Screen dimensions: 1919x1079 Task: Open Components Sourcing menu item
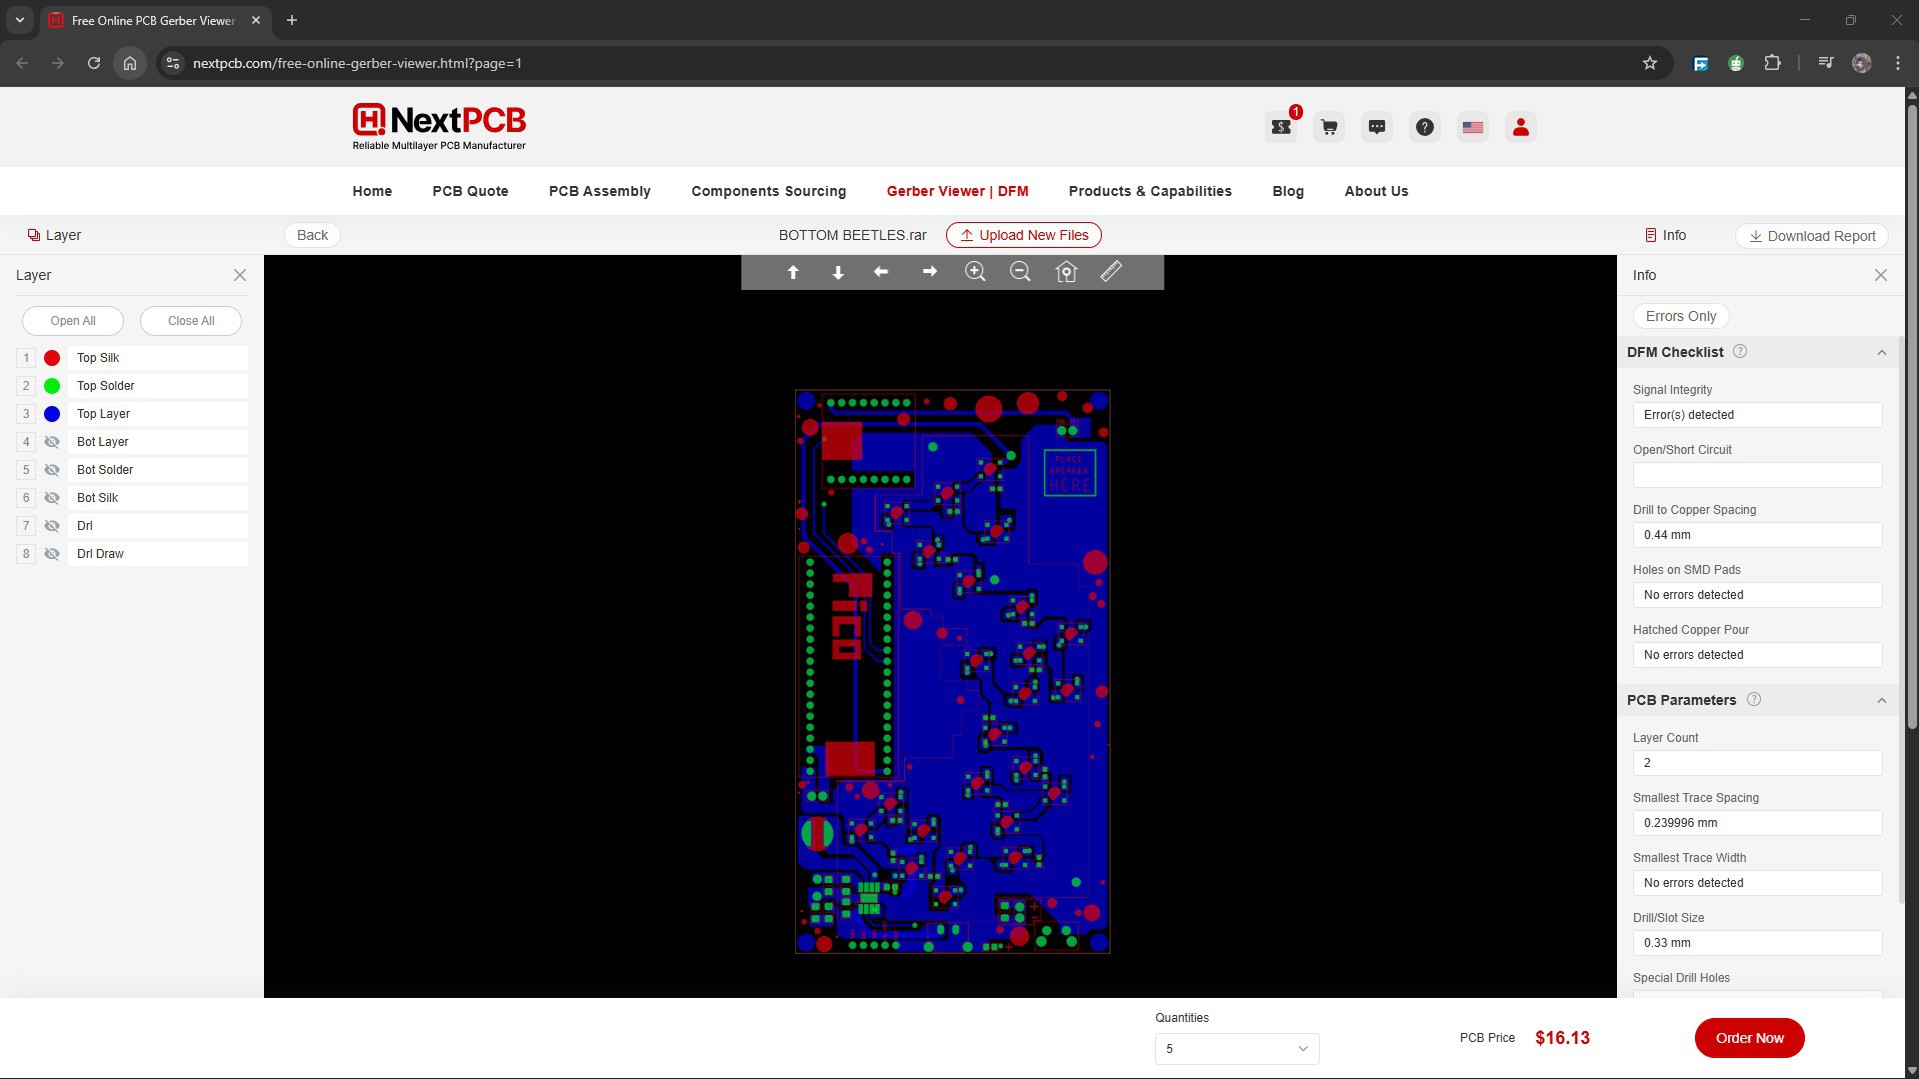pos(768,191)
